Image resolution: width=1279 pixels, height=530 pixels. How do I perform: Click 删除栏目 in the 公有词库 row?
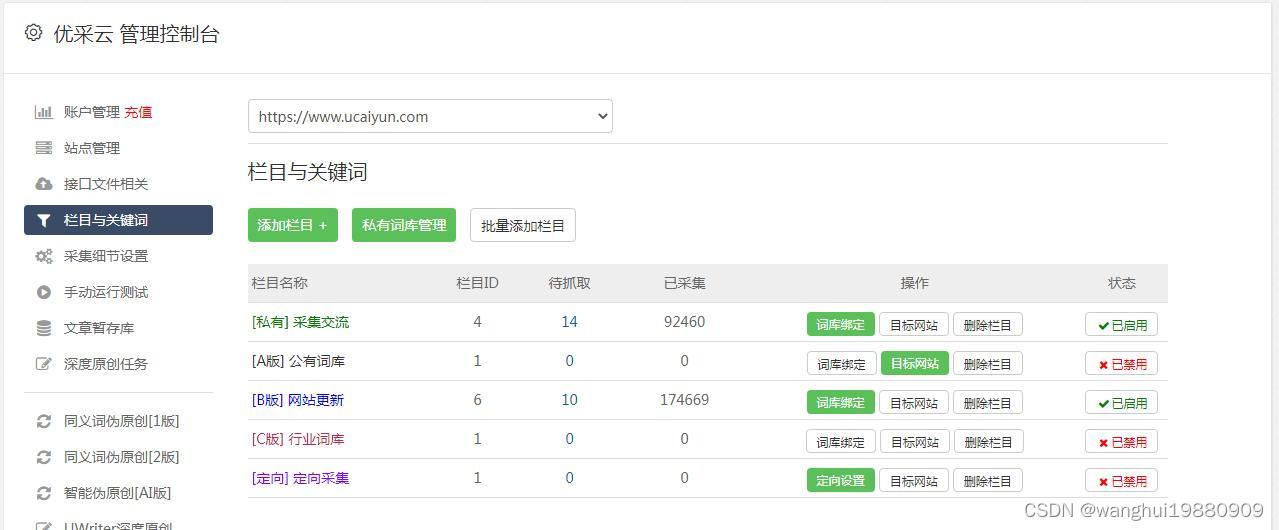point(988,363)
